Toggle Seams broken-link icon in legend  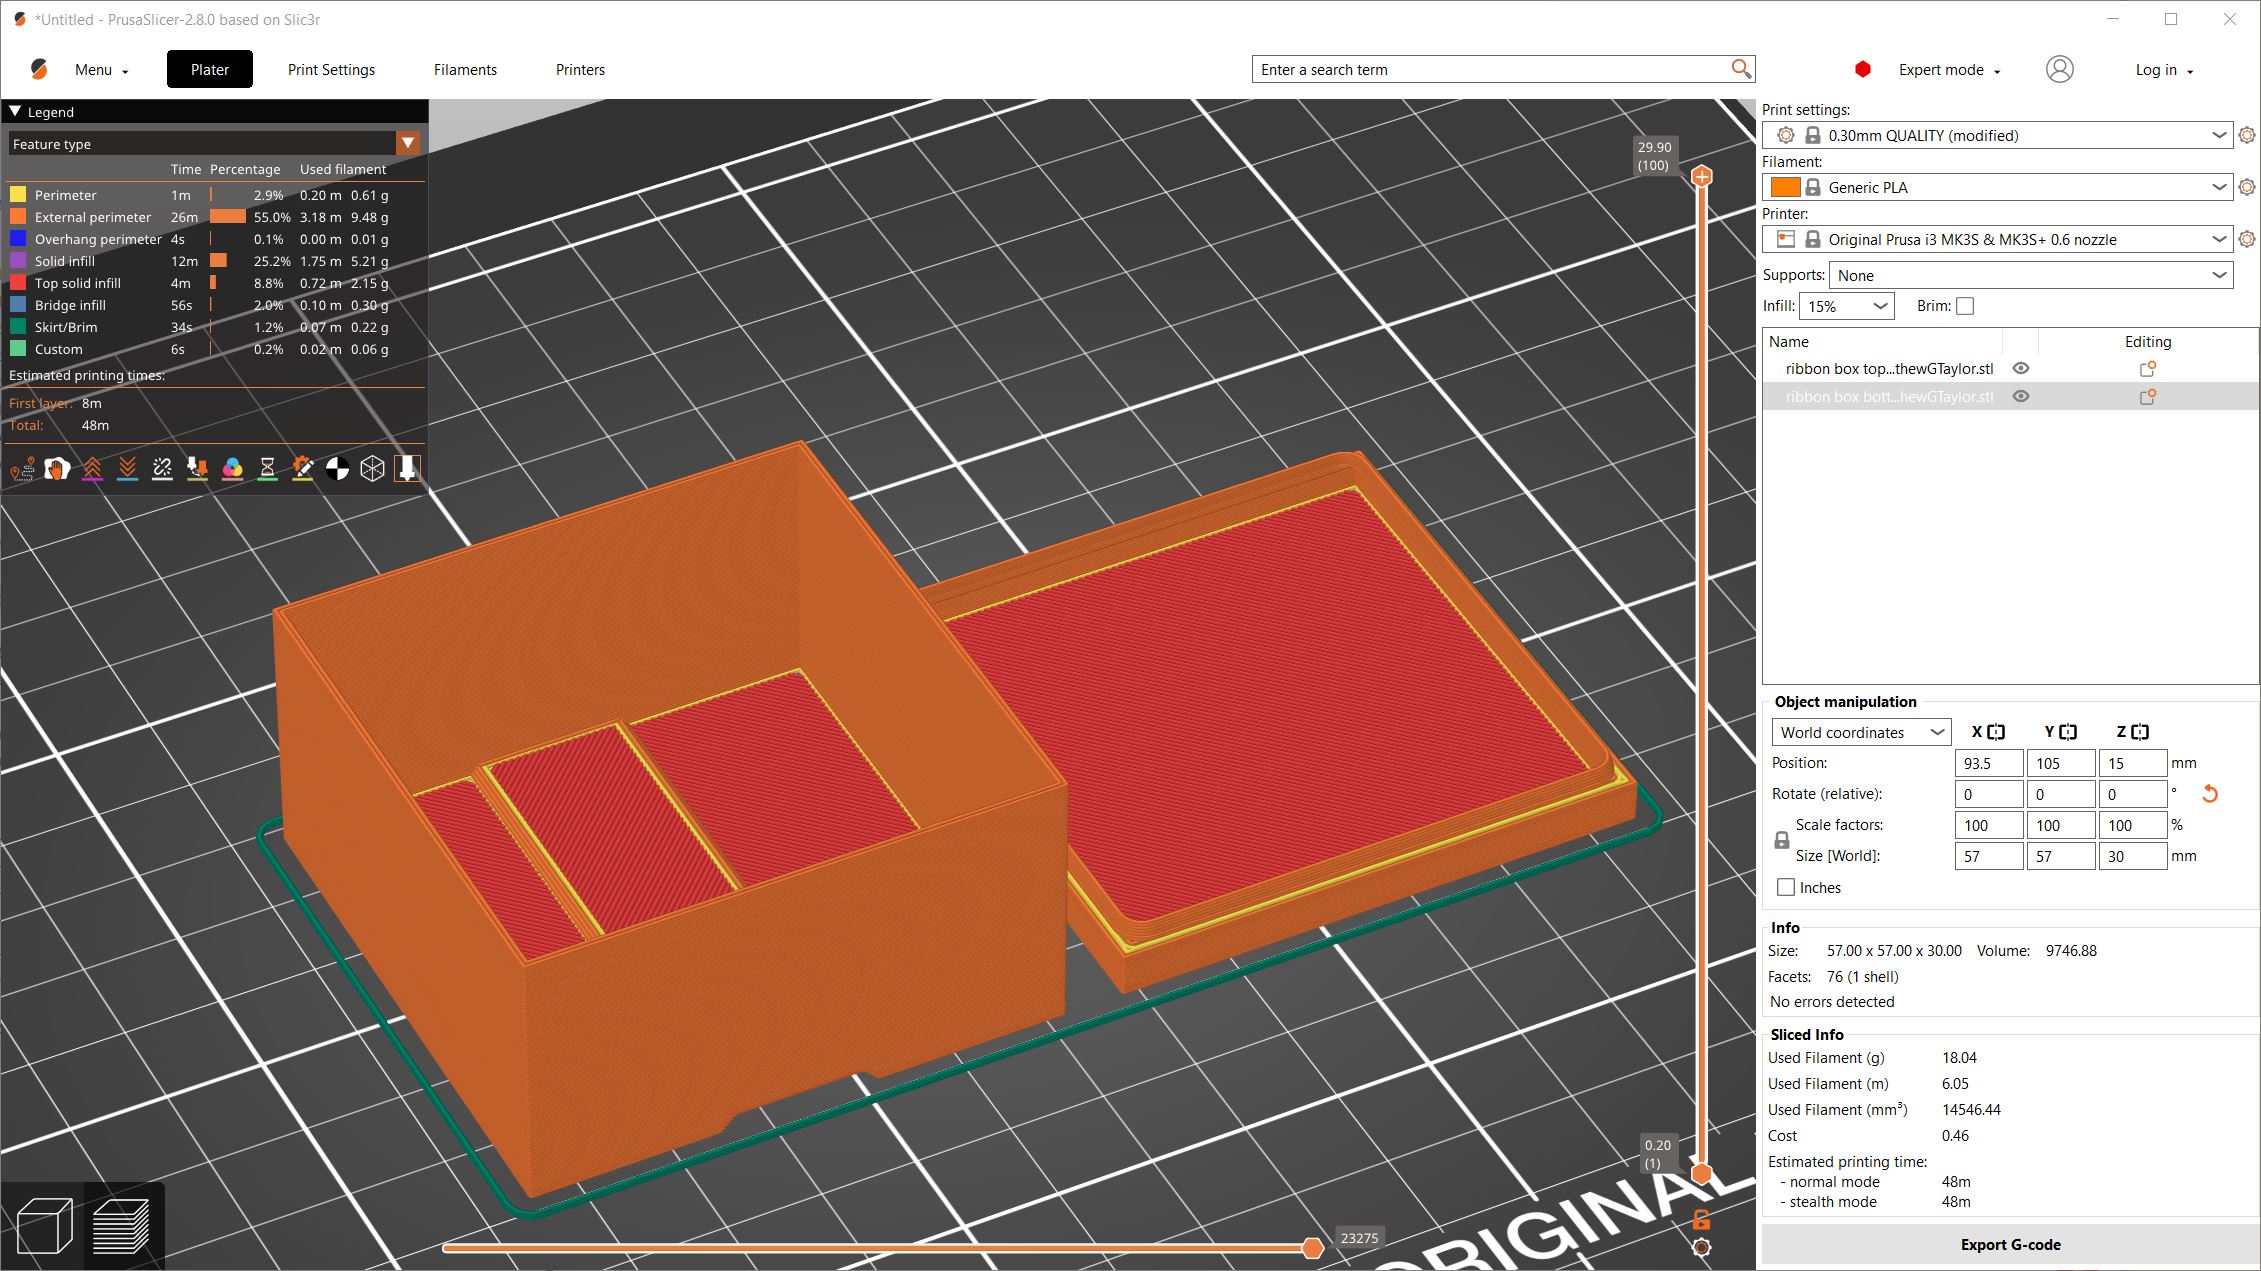click(162, 468)
